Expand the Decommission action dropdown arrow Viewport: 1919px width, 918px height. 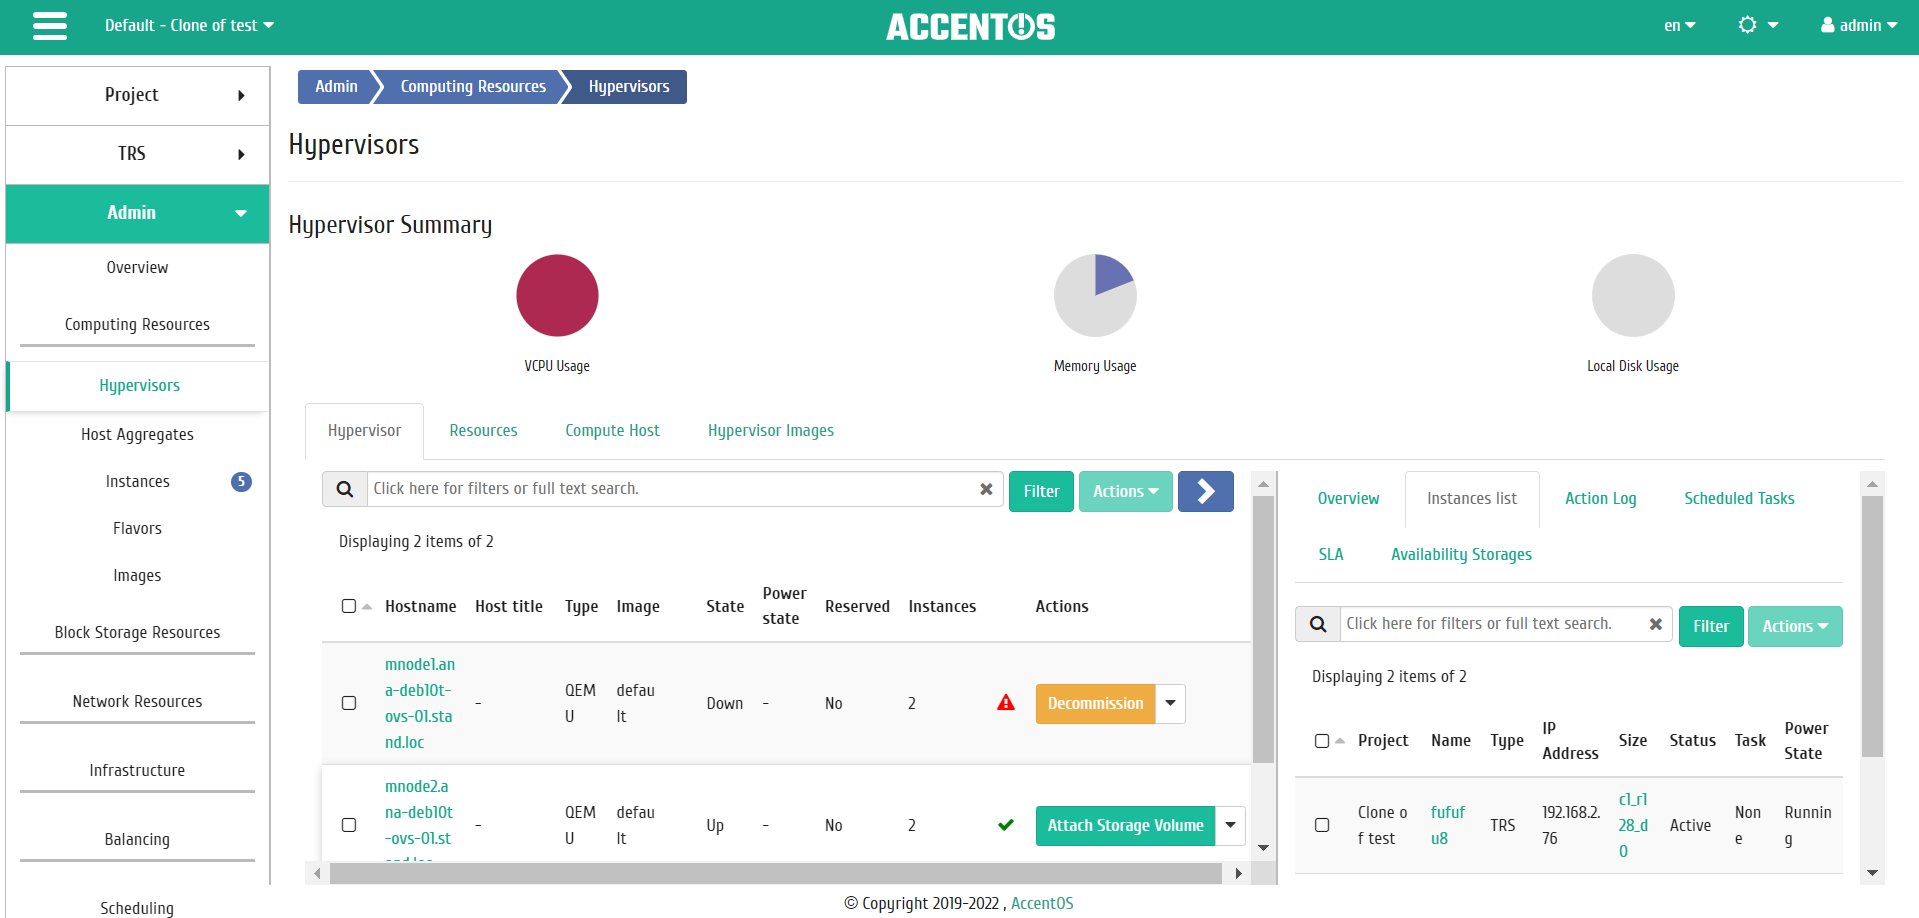(1170, 704)
